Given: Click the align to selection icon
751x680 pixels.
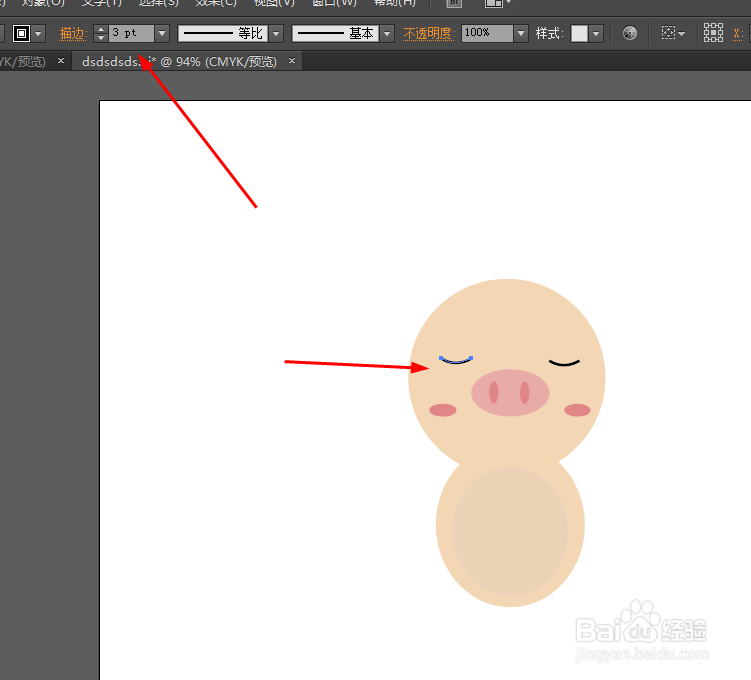Looking at the screenshot, I should 668,33.
